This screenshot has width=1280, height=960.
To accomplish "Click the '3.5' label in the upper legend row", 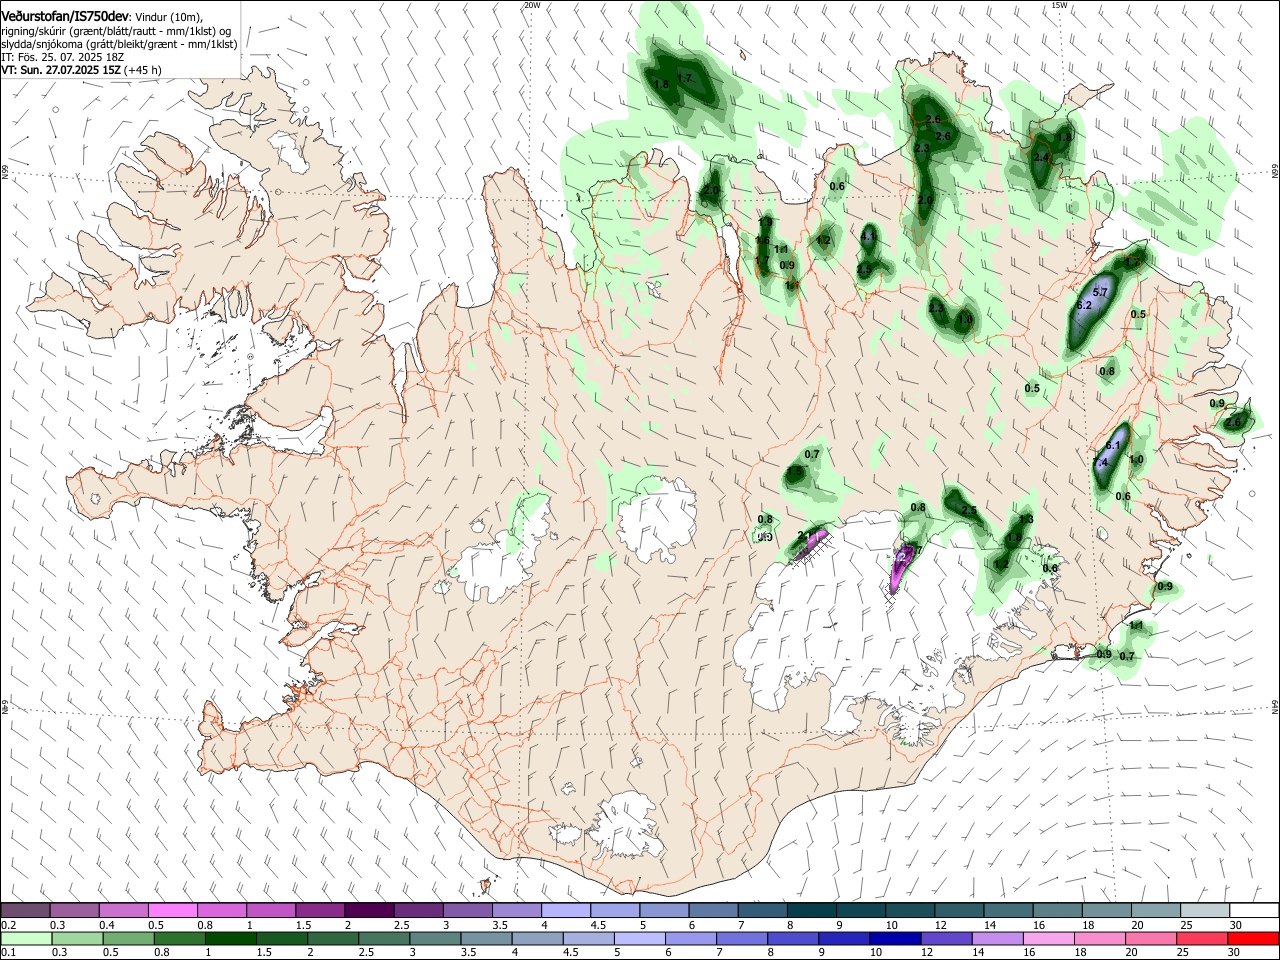I will pyautogui.click(x=499, y=925).
